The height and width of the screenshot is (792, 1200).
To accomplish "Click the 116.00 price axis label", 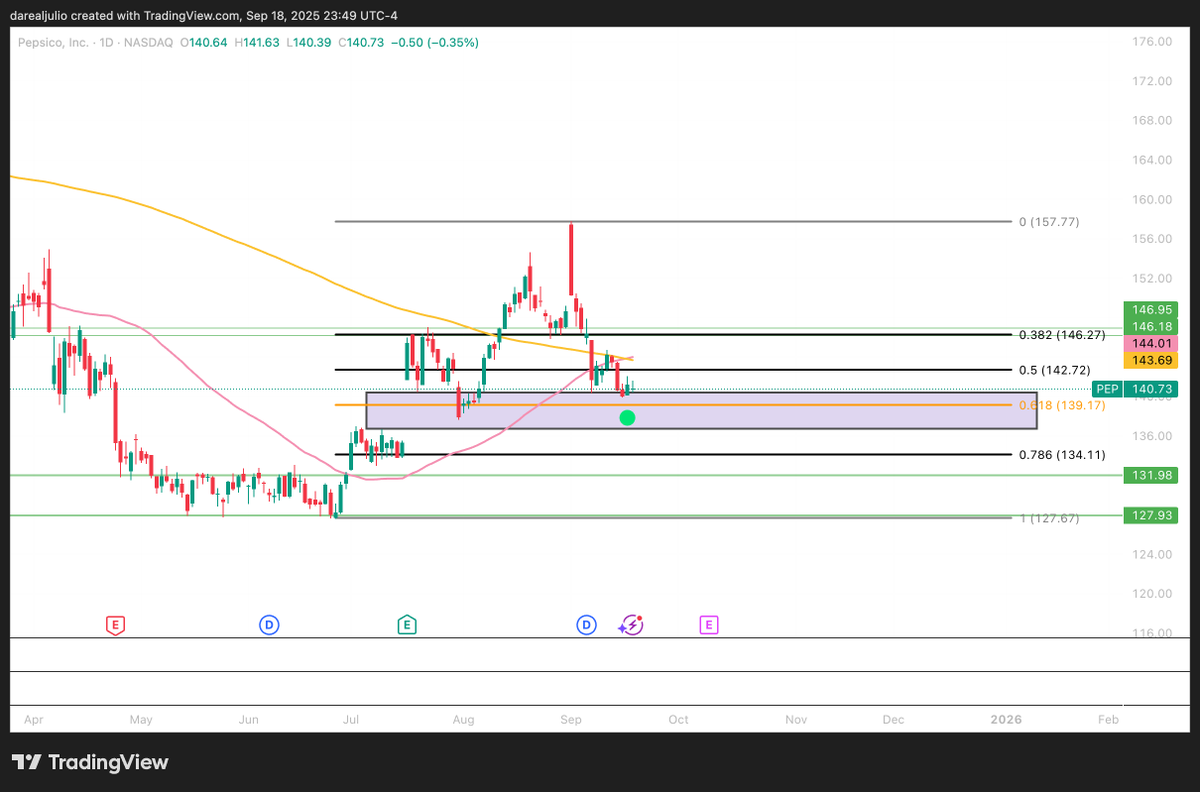I will 1151,633.
